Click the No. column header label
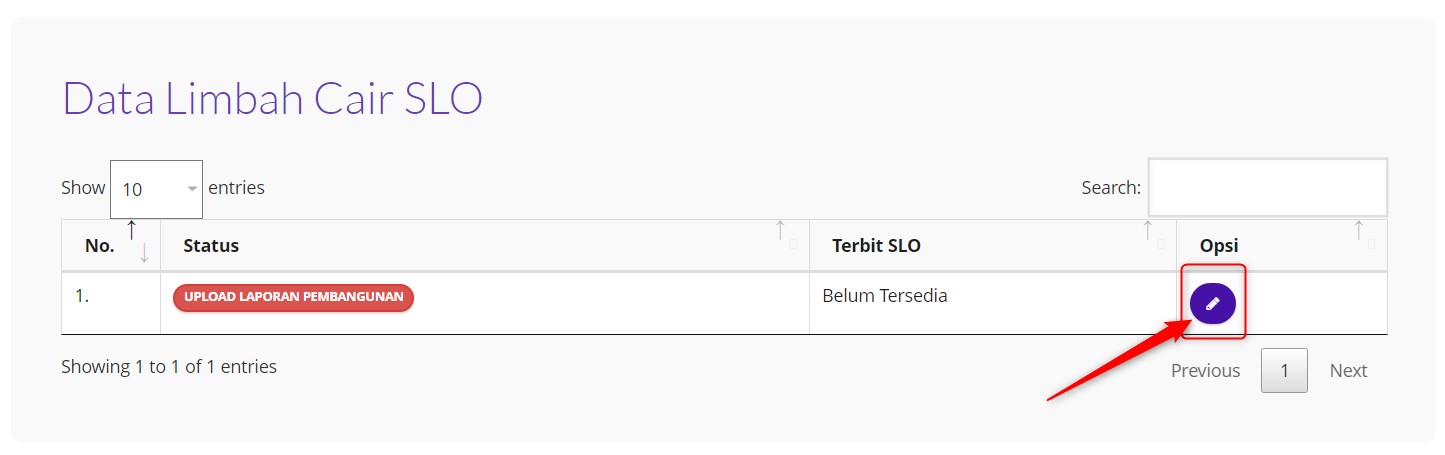The height and width of the screenshot is (455, 1445). 100,245
